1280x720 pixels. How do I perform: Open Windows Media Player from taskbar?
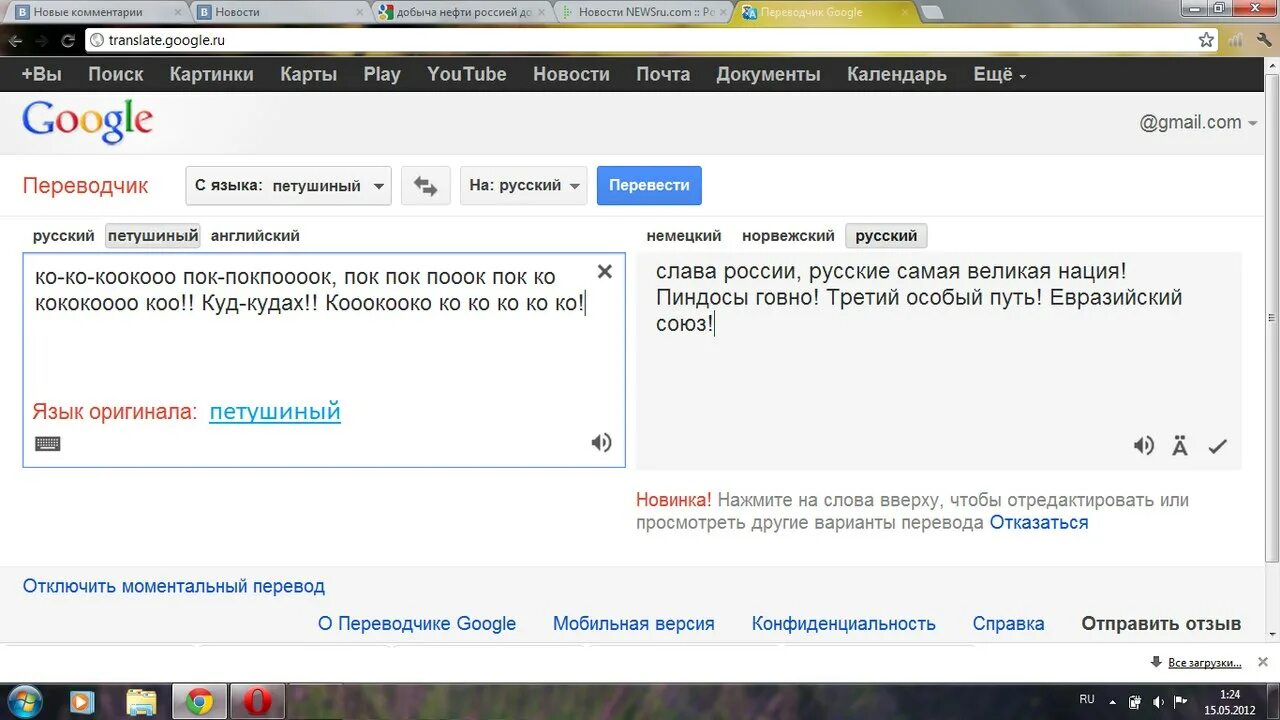point(82,702)
